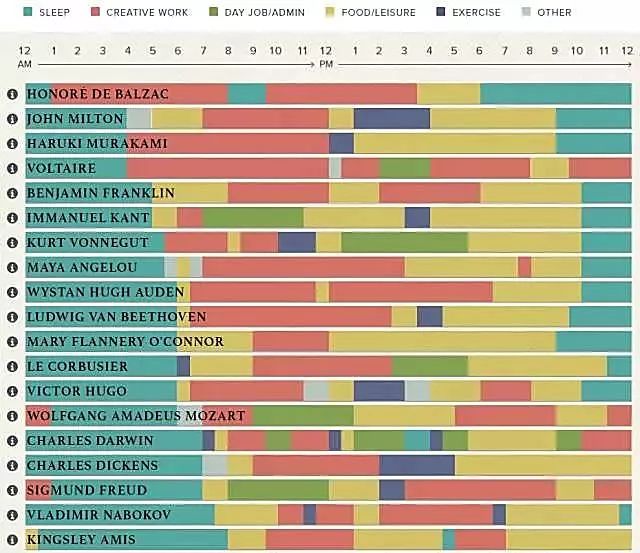Click the HARUKI MURAKAMI name

(97, 144)
